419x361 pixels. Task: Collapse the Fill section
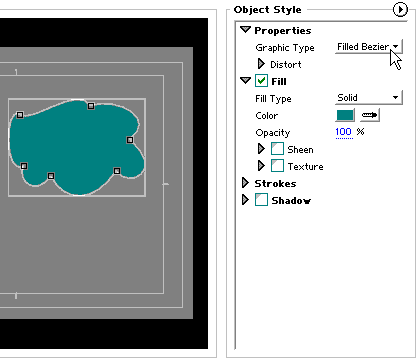point(245,81)
